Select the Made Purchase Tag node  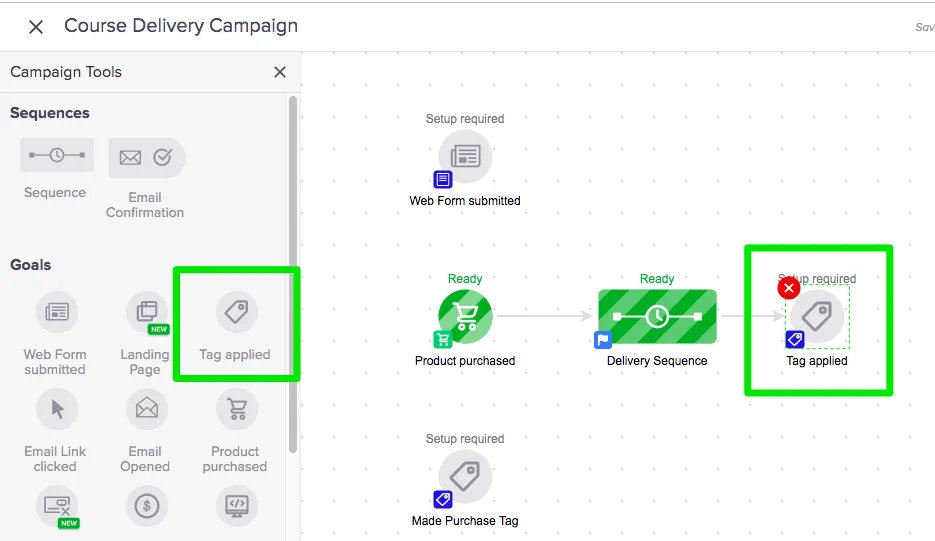pyautogui.click(x=465, y=477)
